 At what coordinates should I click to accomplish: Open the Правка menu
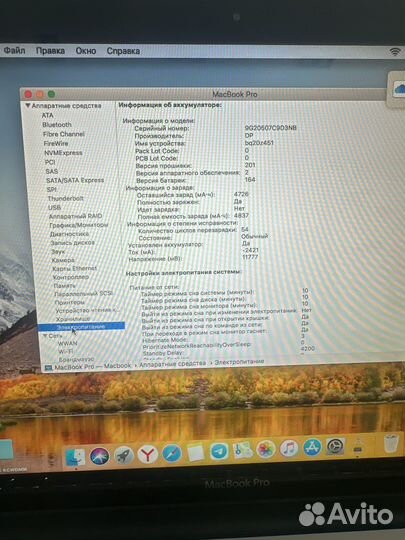(x=50, y=51)
